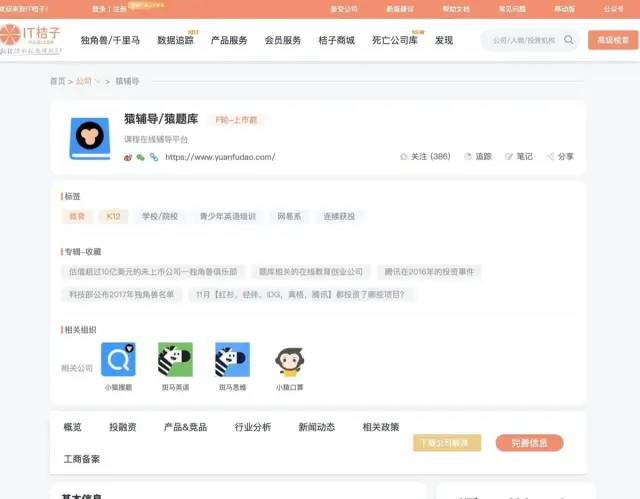This screenshot has width=640, height=499.
Task: Click the K12 tag
Action: [113, 216]
